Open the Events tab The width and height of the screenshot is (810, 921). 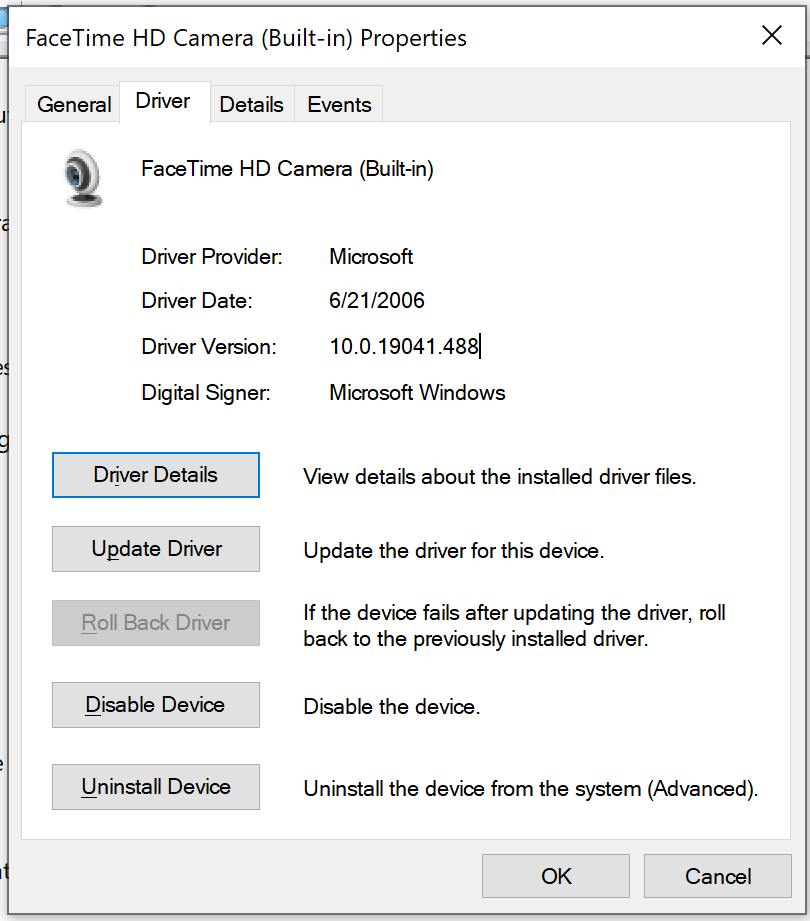pyautogui.click(x=338, y=104)
